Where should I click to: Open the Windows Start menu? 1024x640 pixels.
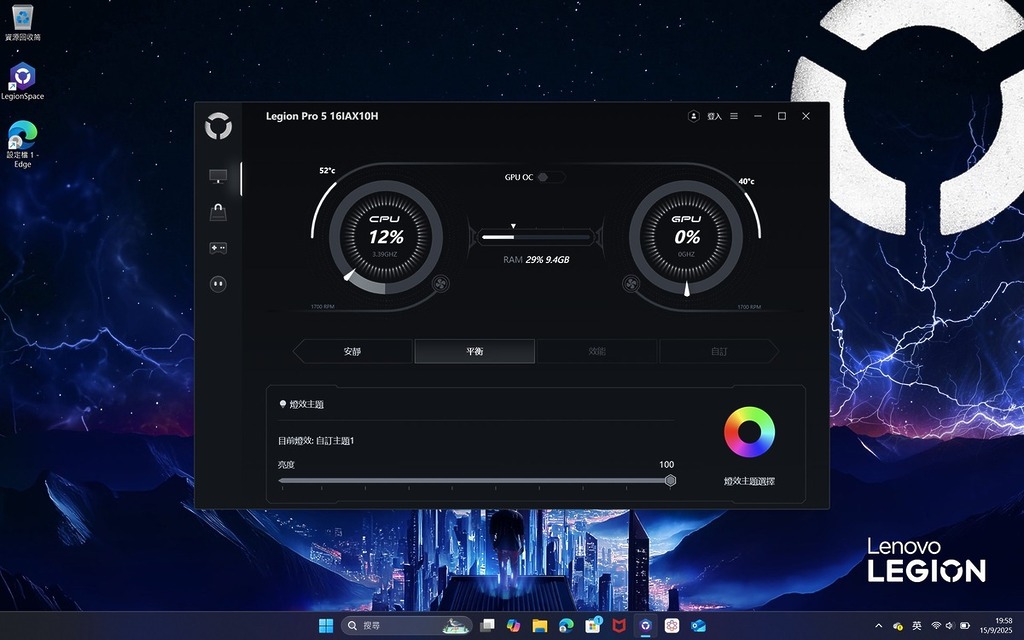click(x=326, y=626)
